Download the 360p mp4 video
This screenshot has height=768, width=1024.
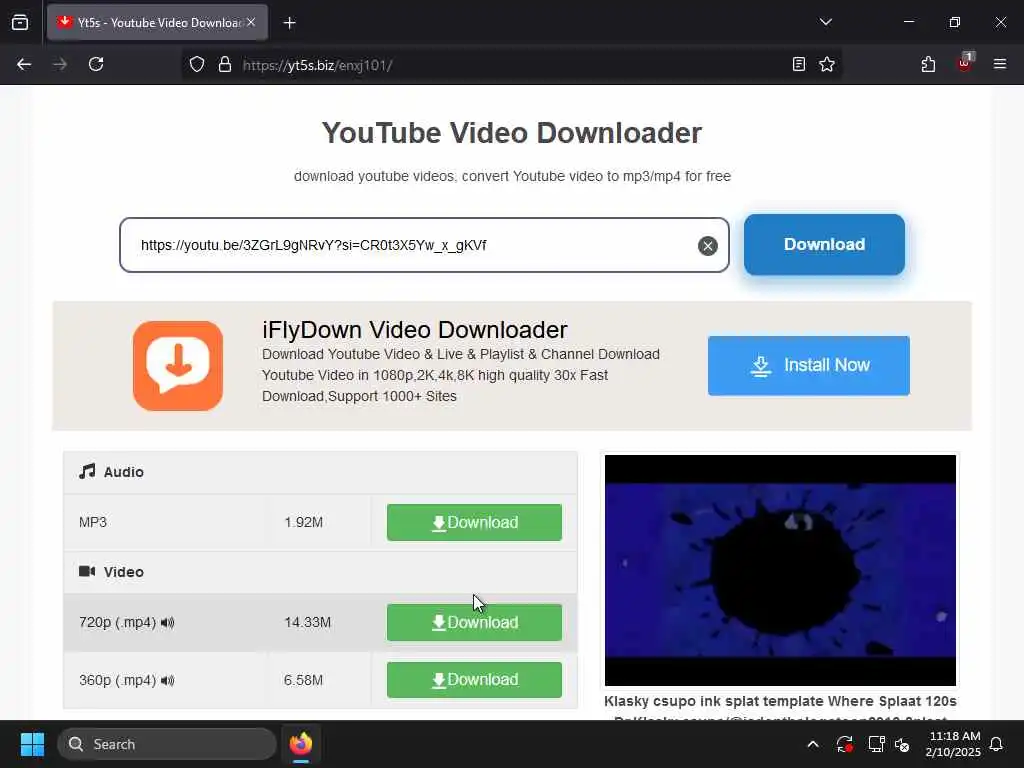coord(474,680)
